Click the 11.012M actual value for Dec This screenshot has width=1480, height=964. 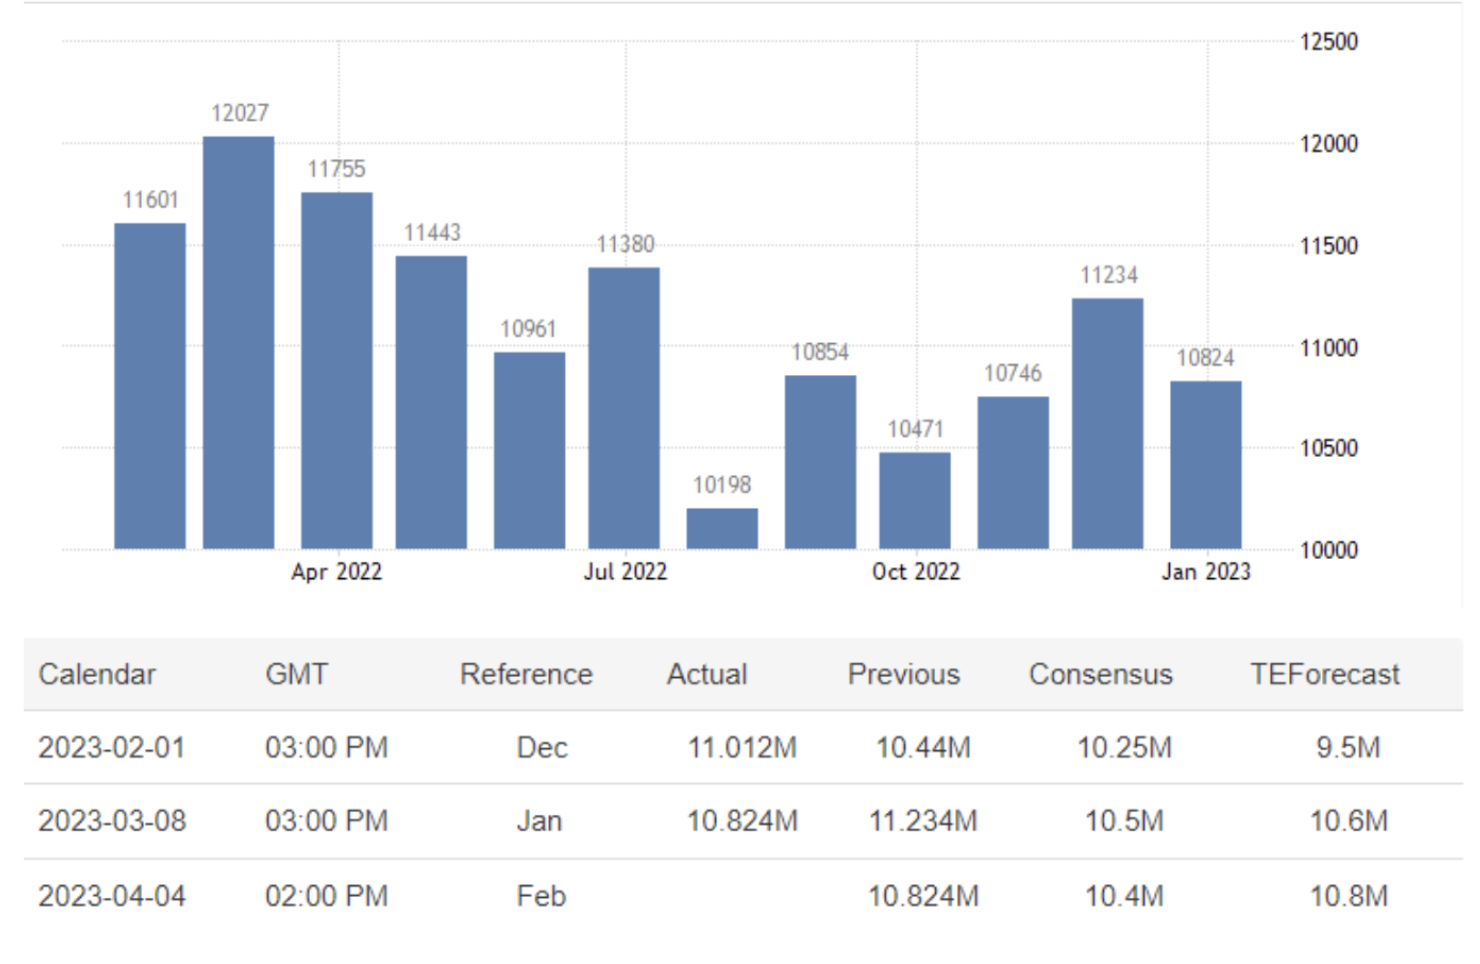742,747
